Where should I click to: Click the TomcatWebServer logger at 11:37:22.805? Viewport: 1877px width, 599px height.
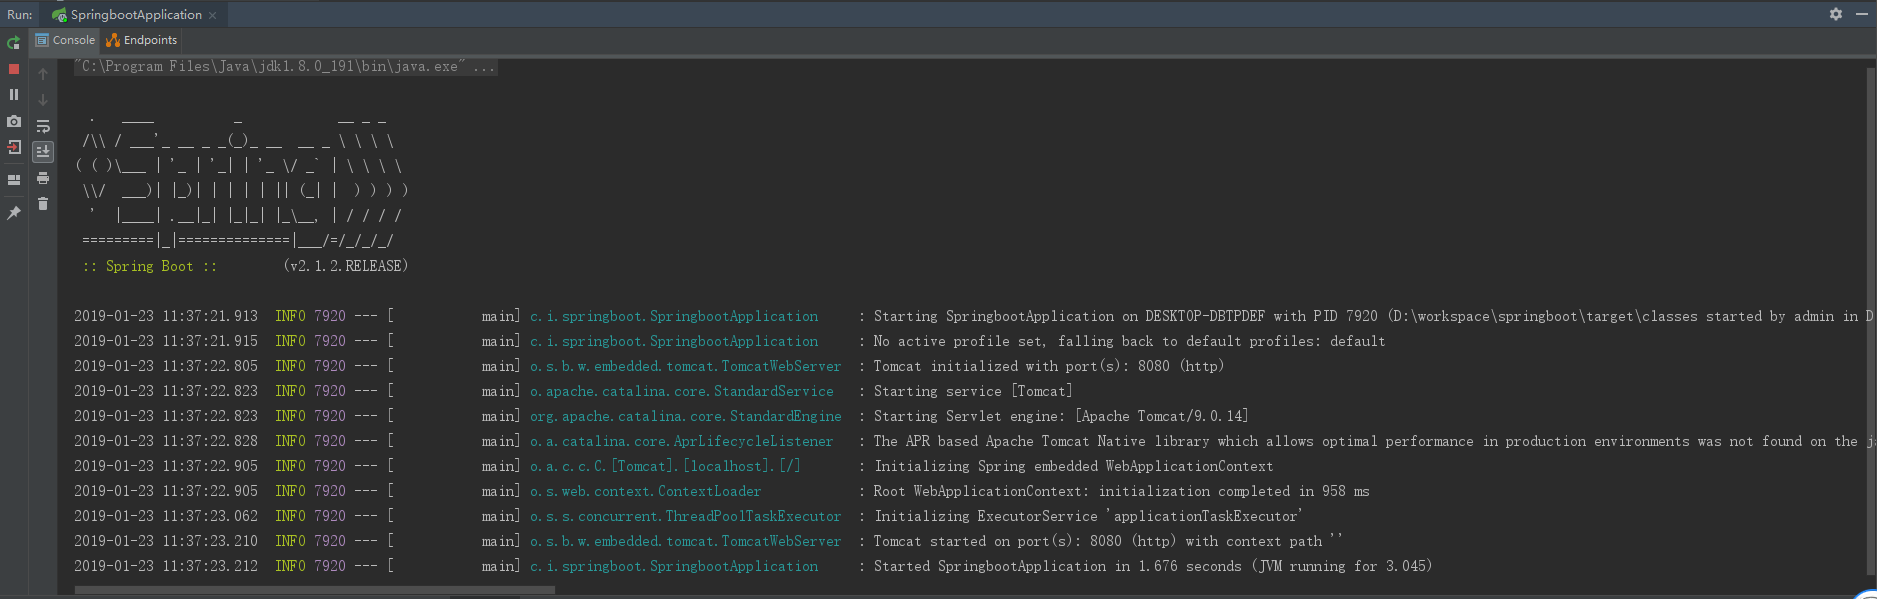(686, 366)
